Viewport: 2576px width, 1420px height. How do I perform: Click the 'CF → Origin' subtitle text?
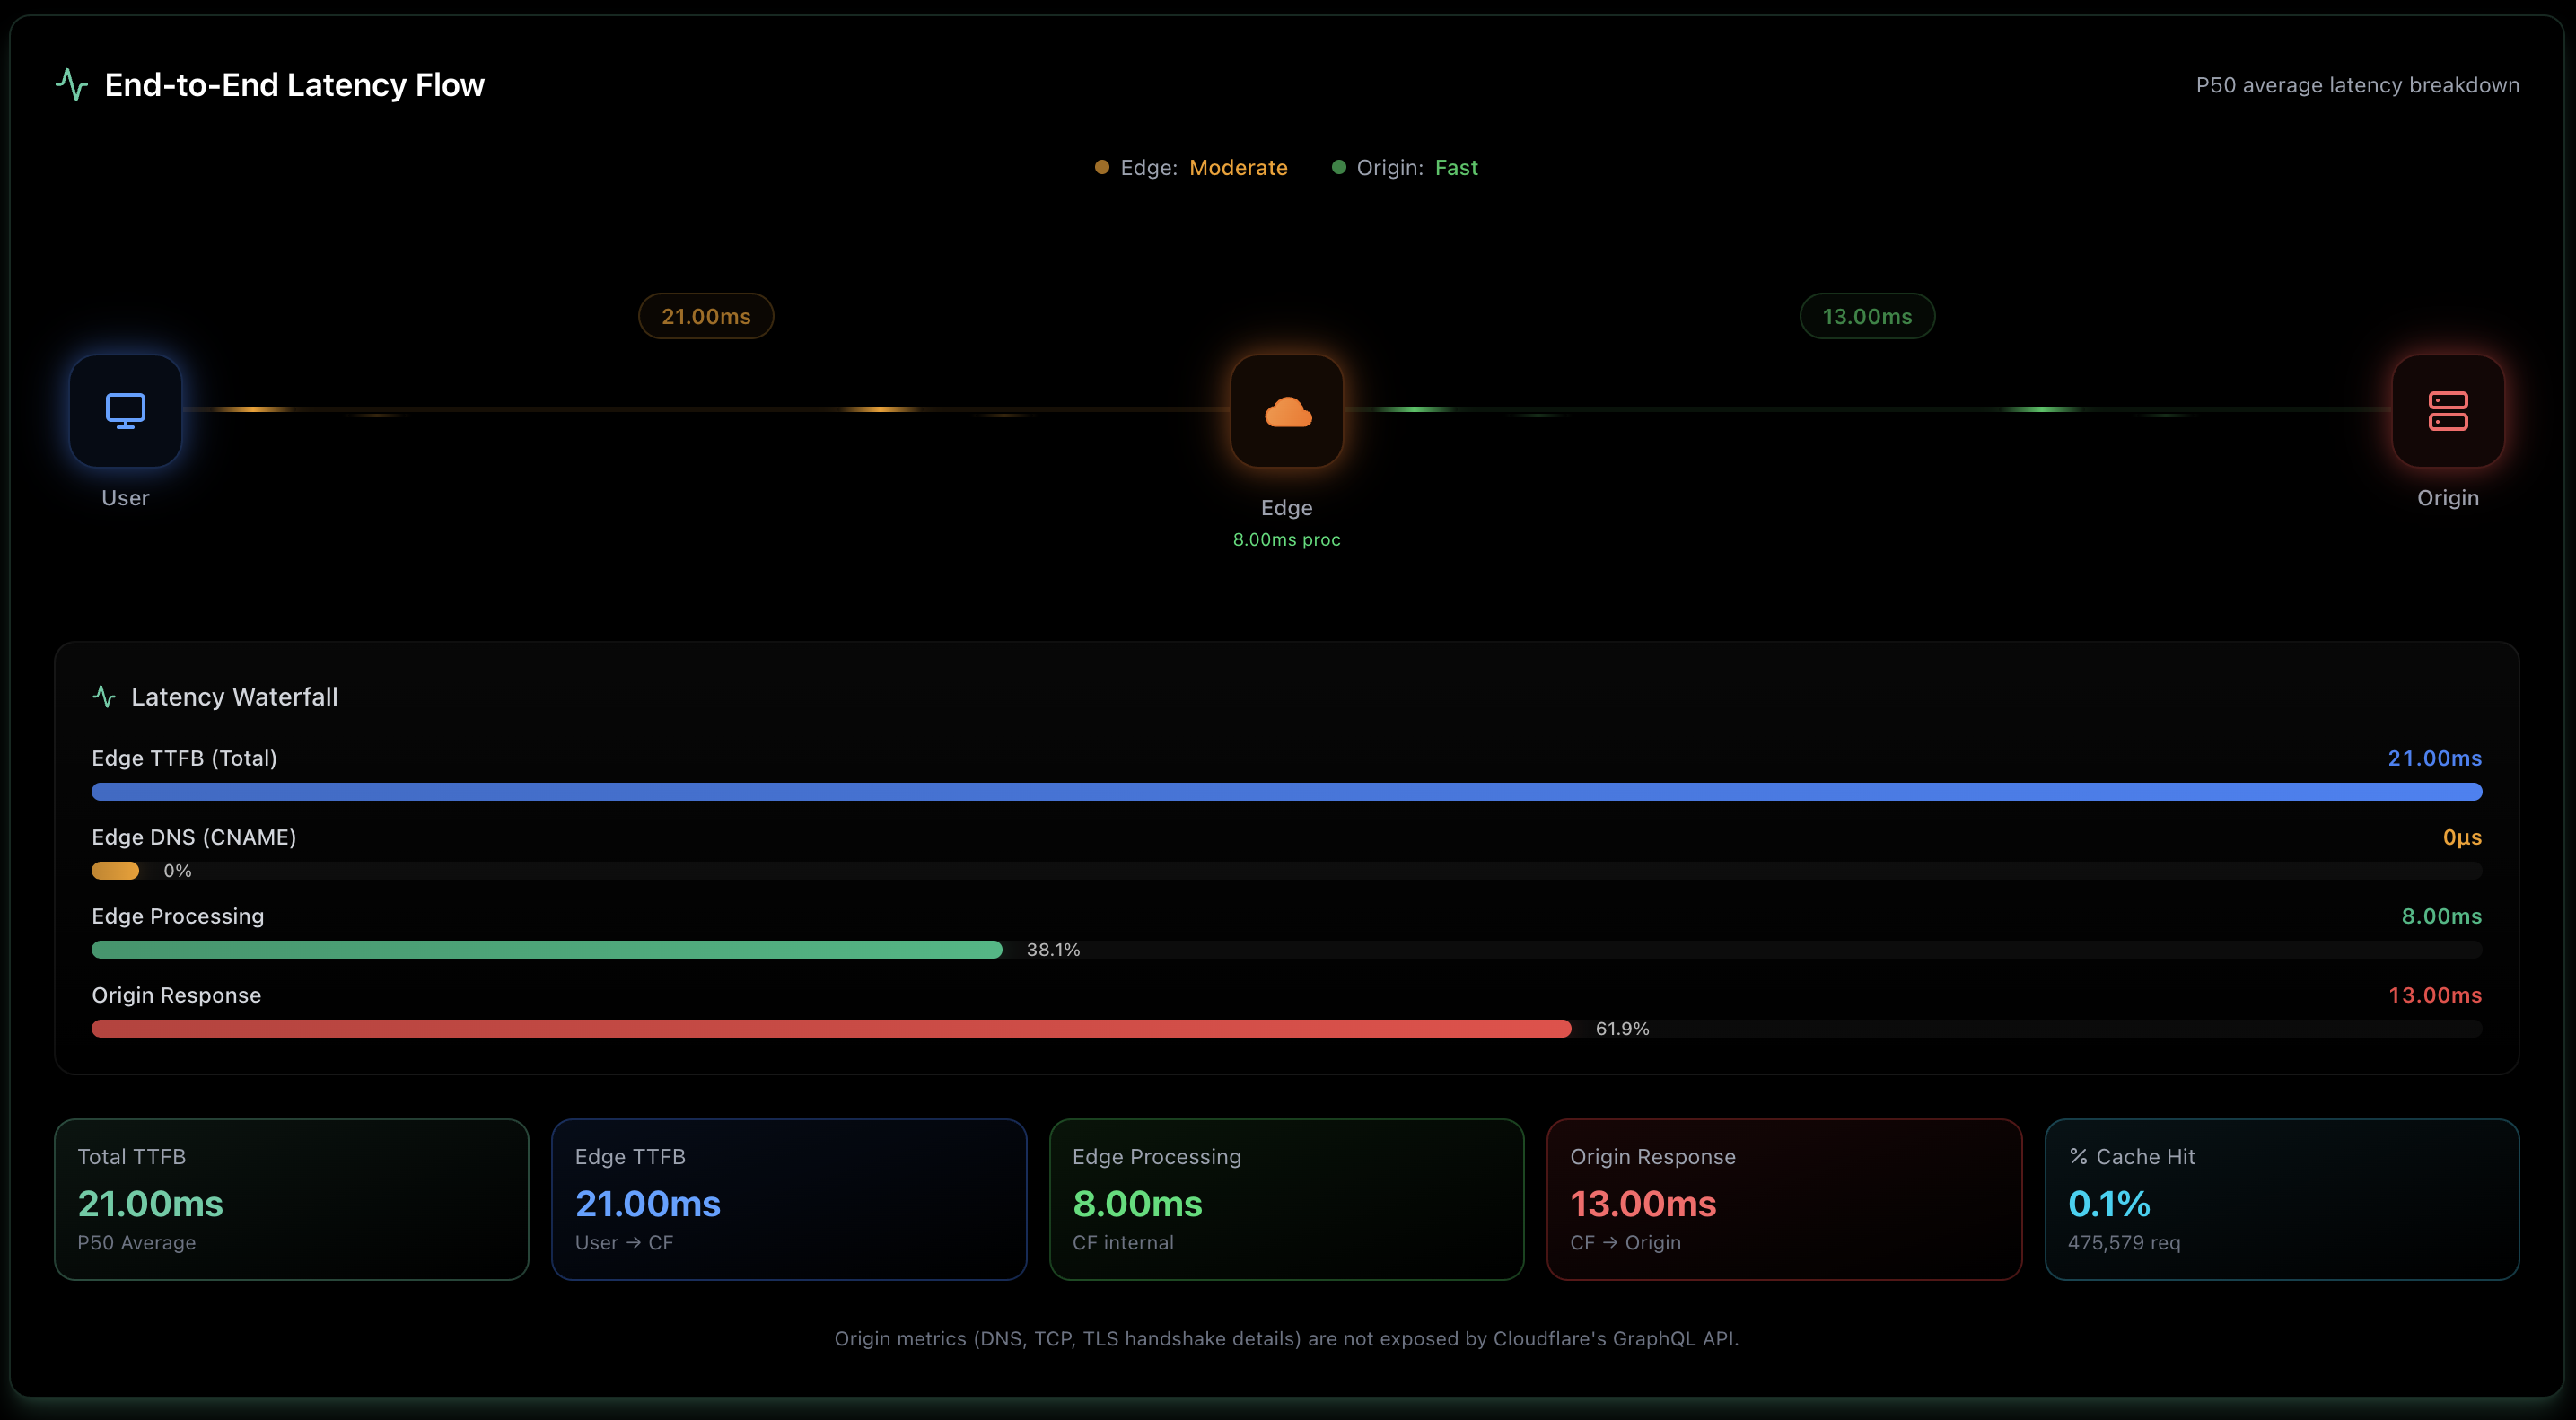coord(1625,1243)
